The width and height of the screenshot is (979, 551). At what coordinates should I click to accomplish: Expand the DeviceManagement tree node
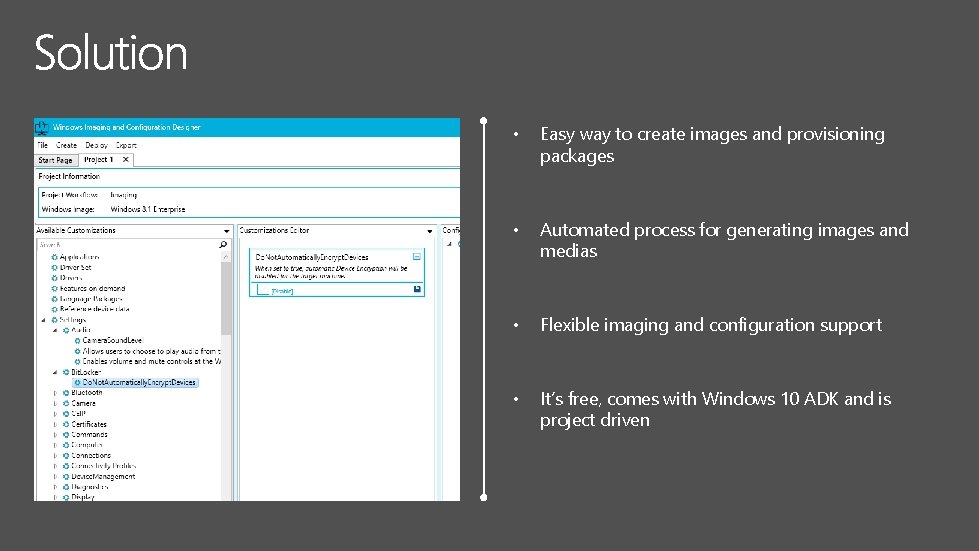(x=55, y=477)
